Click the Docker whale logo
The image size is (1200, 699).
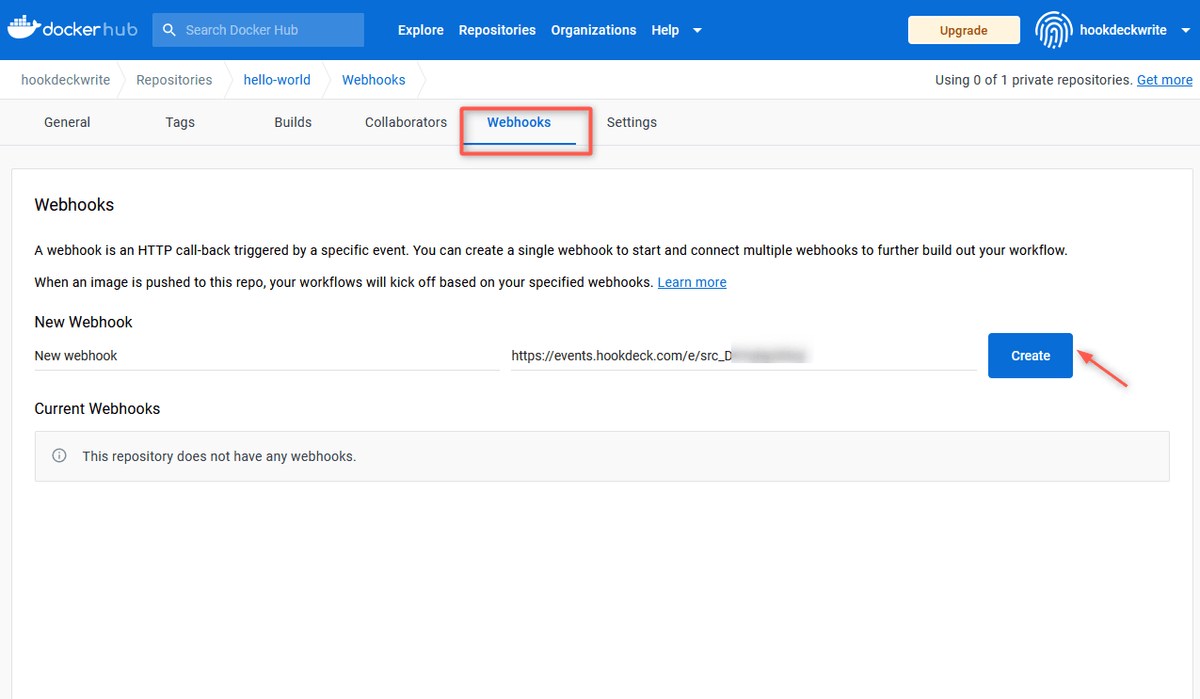click(x=26, y=28)
